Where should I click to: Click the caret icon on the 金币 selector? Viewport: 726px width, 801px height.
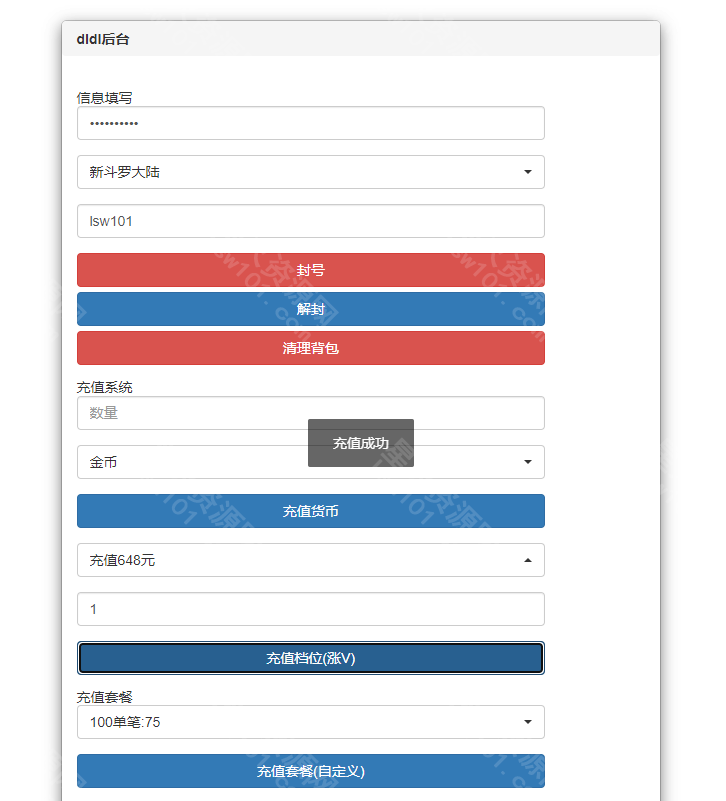click(528, 462)
